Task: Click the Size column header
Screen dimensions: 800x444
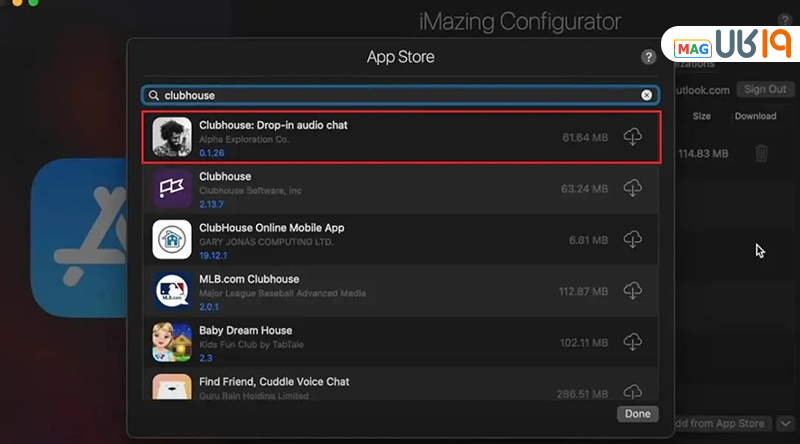Action: pyautogui.click(x=702, y=116)
